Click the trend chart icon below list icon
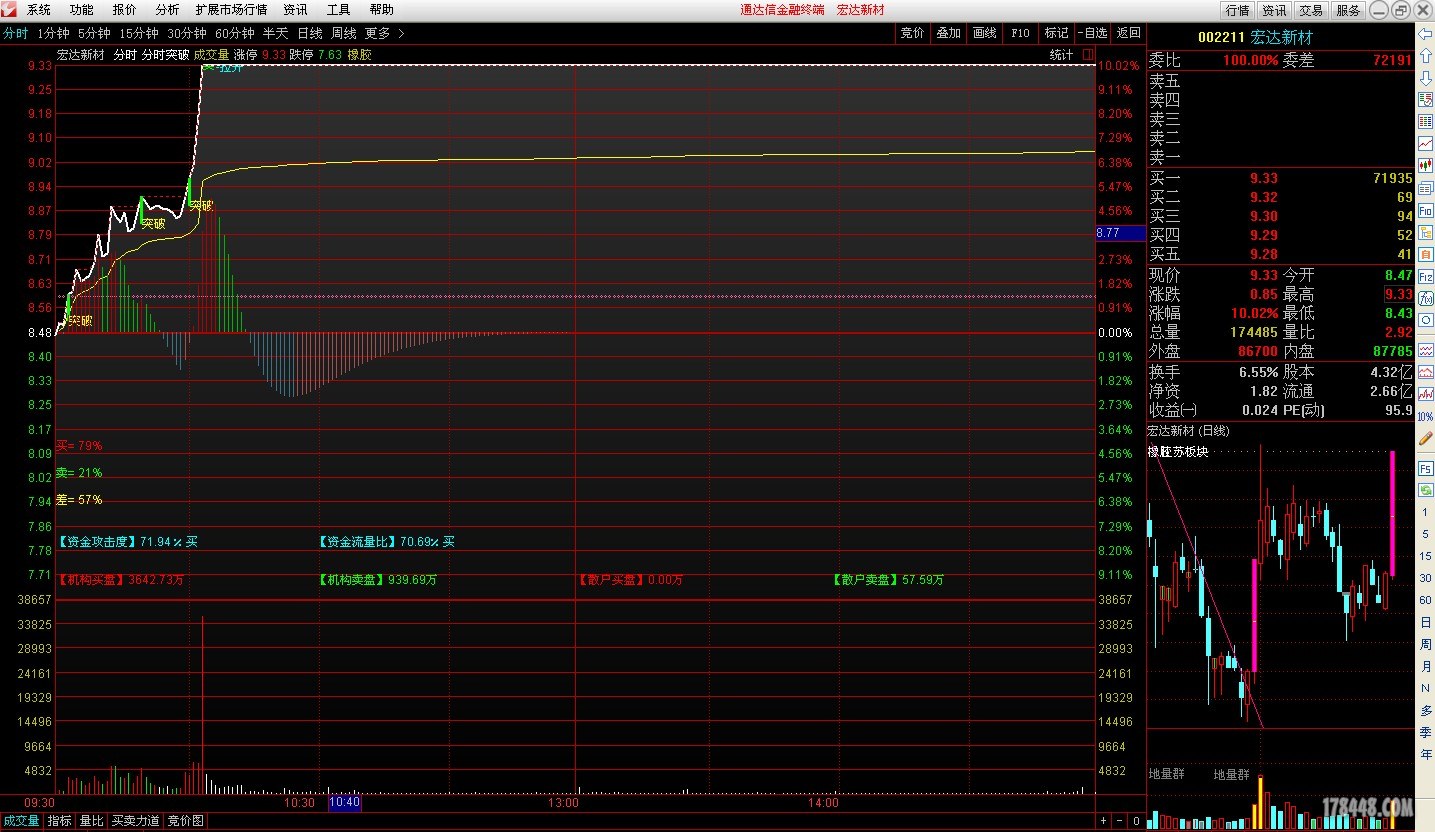The width and height of the screenshot is (1435, 832). (x=1425, y=144)
